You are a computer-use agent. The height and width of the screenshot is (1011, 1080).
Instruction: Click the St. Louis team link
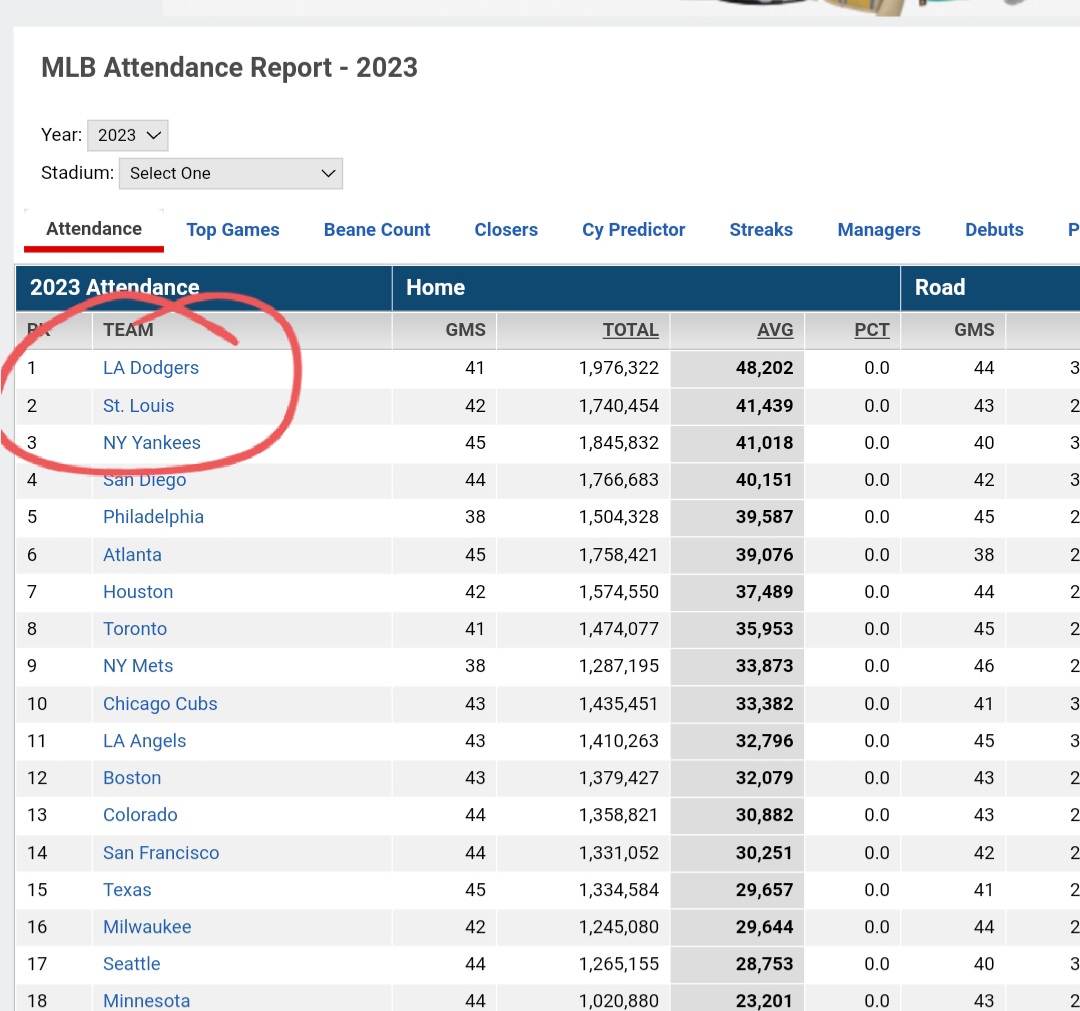pos(139,406)
